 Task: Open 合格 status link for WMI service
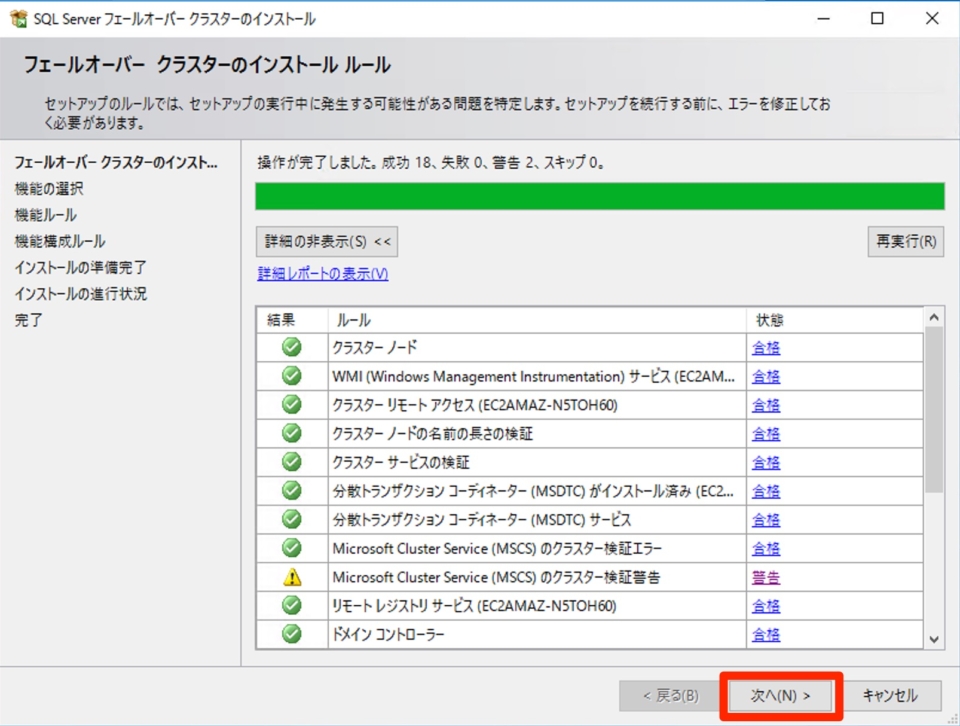click(766, 376)
